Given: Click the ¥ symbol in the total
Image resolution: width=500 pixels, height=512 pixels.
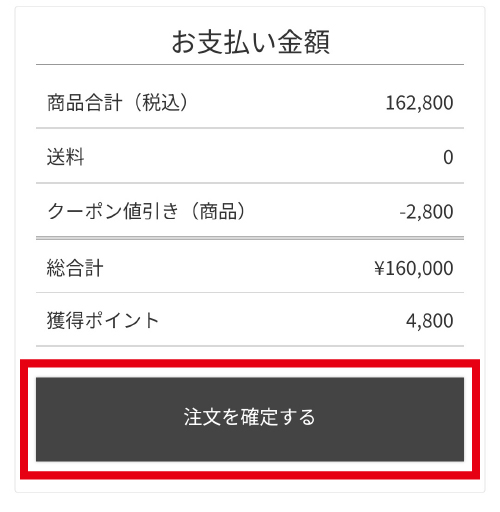Looking at the screenshot, I should (x=379, y=268).
